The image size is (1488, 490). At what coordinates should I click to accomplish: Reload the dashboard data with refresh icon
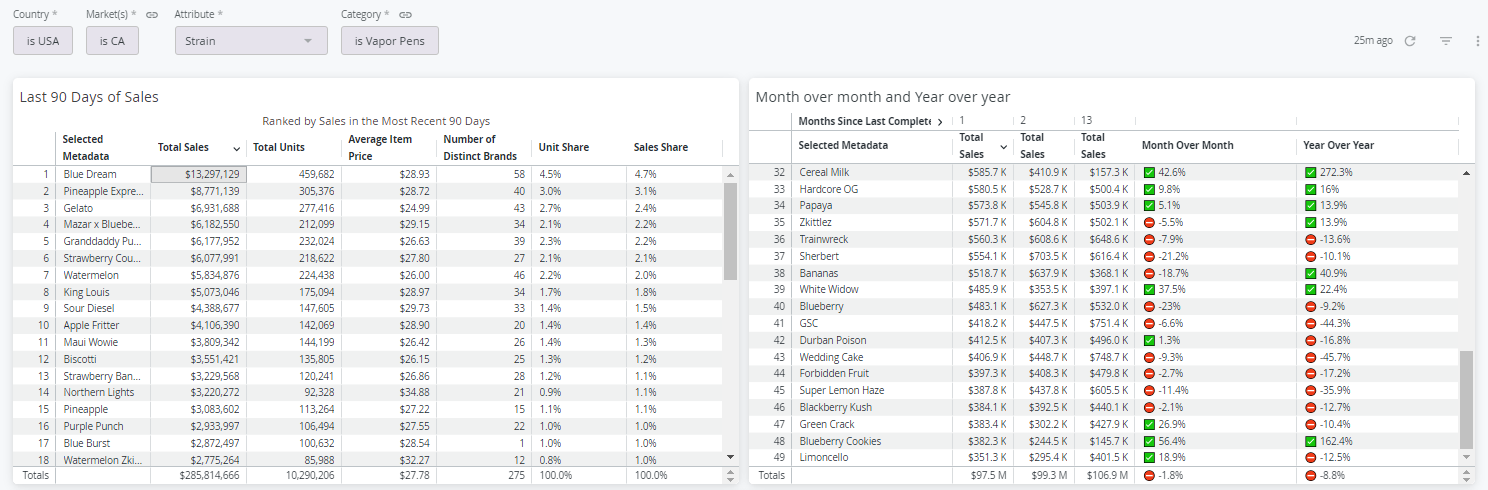point(1410,41)
